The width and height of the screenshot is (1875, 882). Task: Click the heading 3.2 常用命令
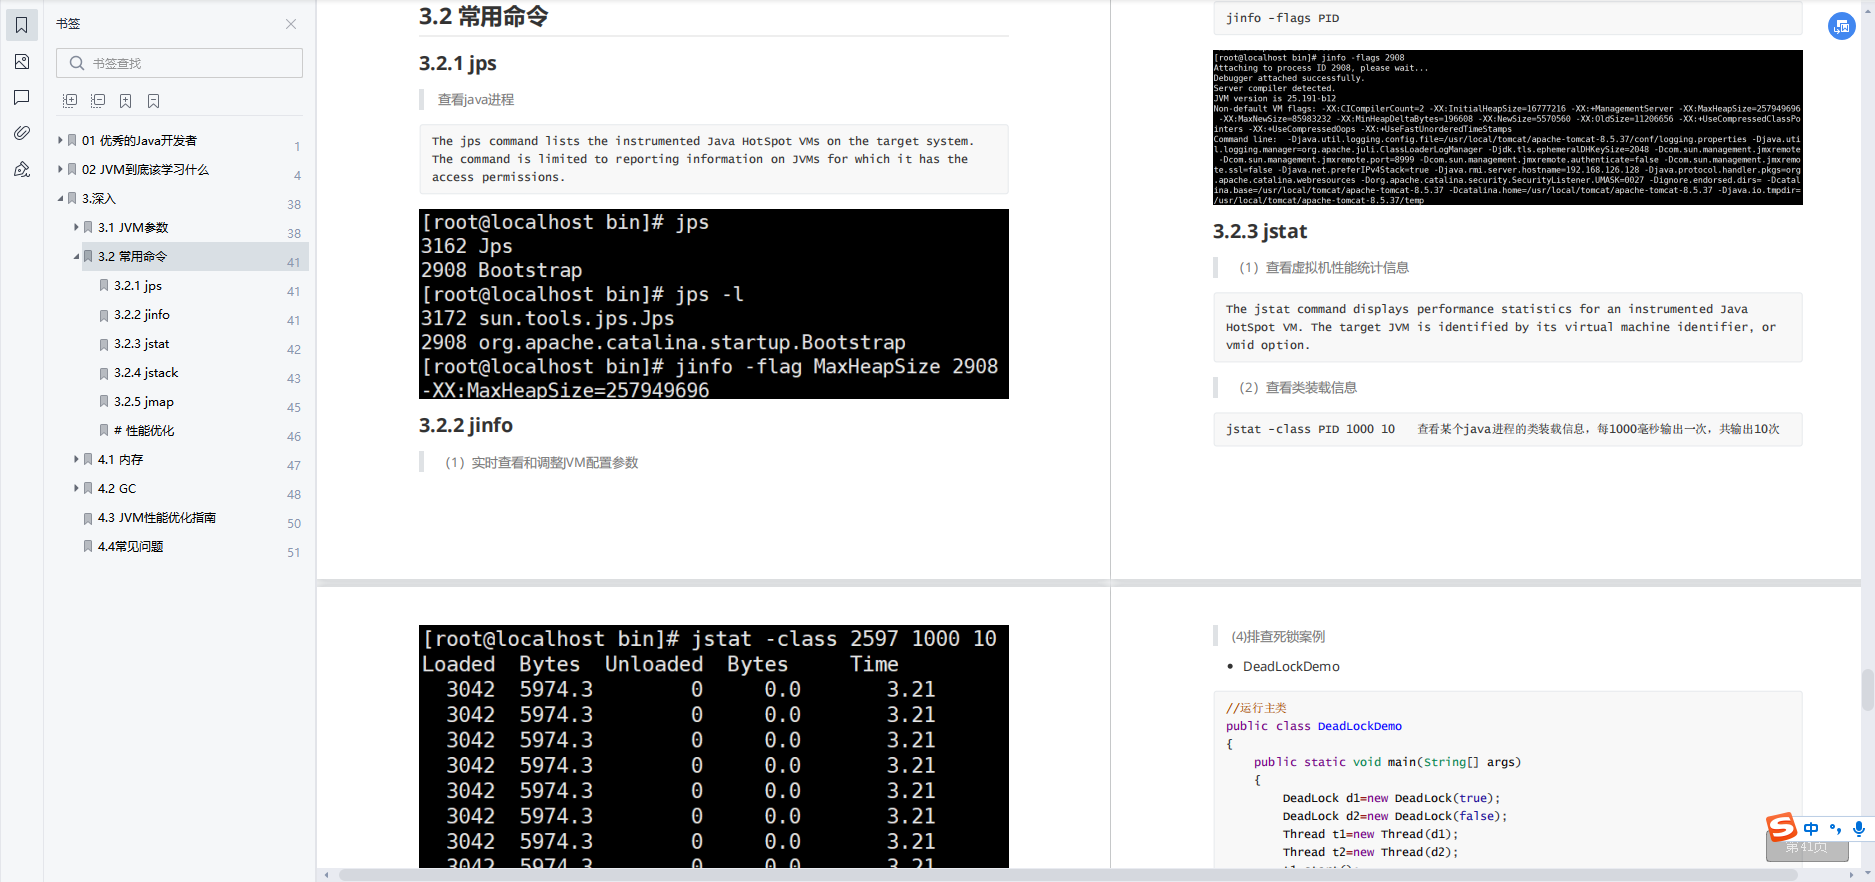pos(483,16)
